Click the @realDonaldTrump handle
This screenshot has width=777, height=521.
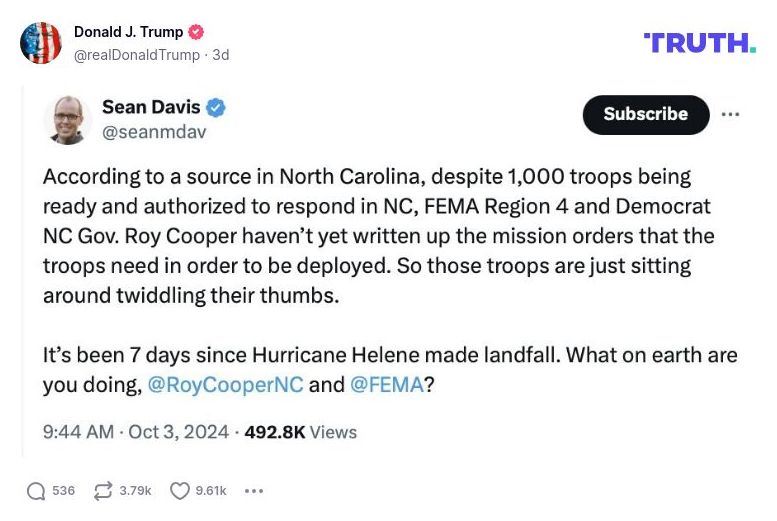pyautogui.click(x=136, y=55)
